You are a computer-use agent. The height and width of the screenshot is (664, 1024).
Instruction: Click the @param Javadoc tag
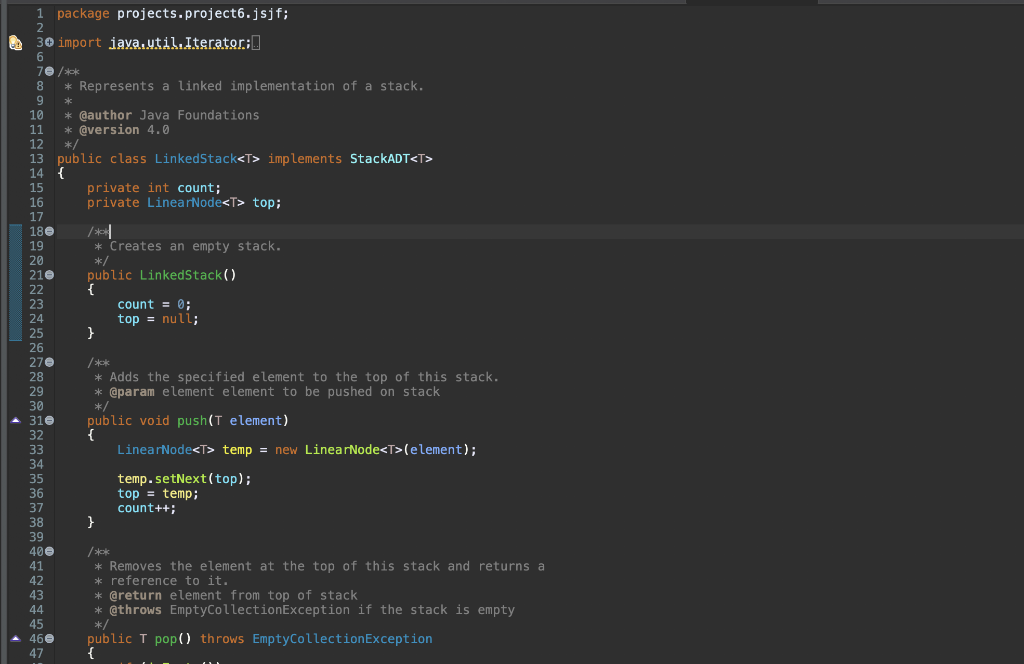(132, 392)
